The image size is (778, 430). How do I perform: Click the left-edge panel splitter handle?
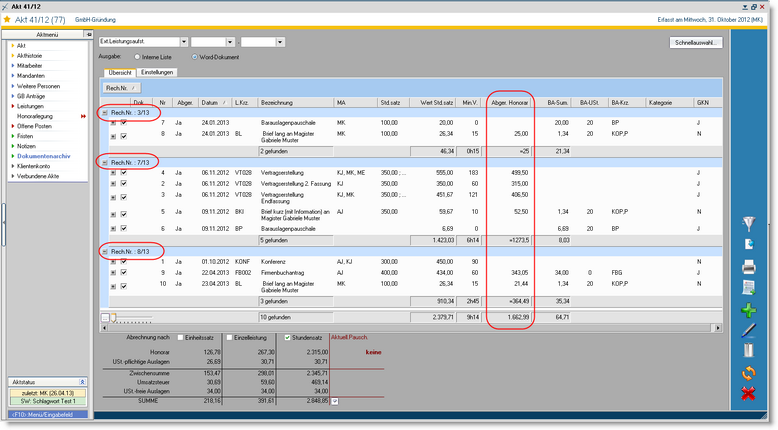[3, 223]
